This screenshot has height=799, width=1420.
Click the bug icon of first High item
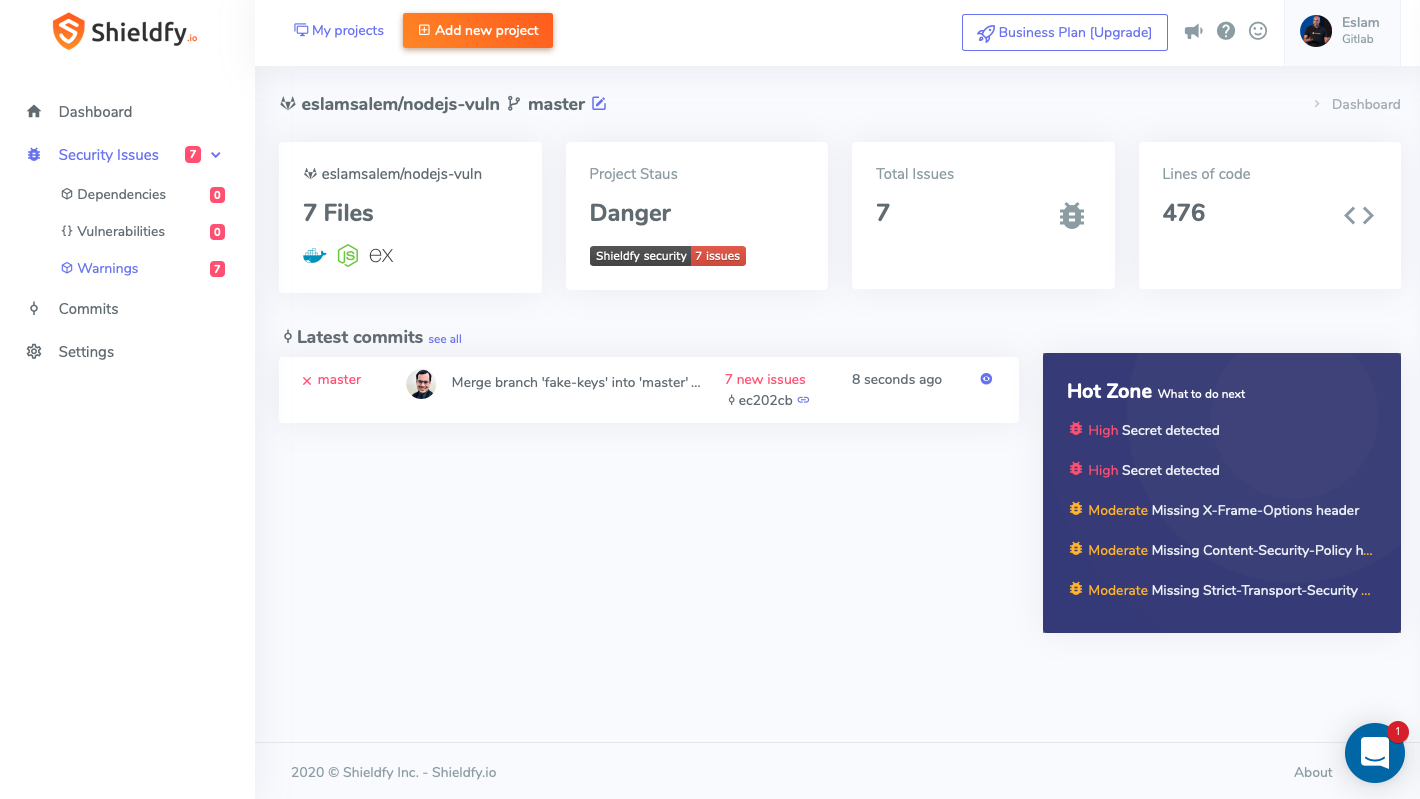coord(1076,429)
